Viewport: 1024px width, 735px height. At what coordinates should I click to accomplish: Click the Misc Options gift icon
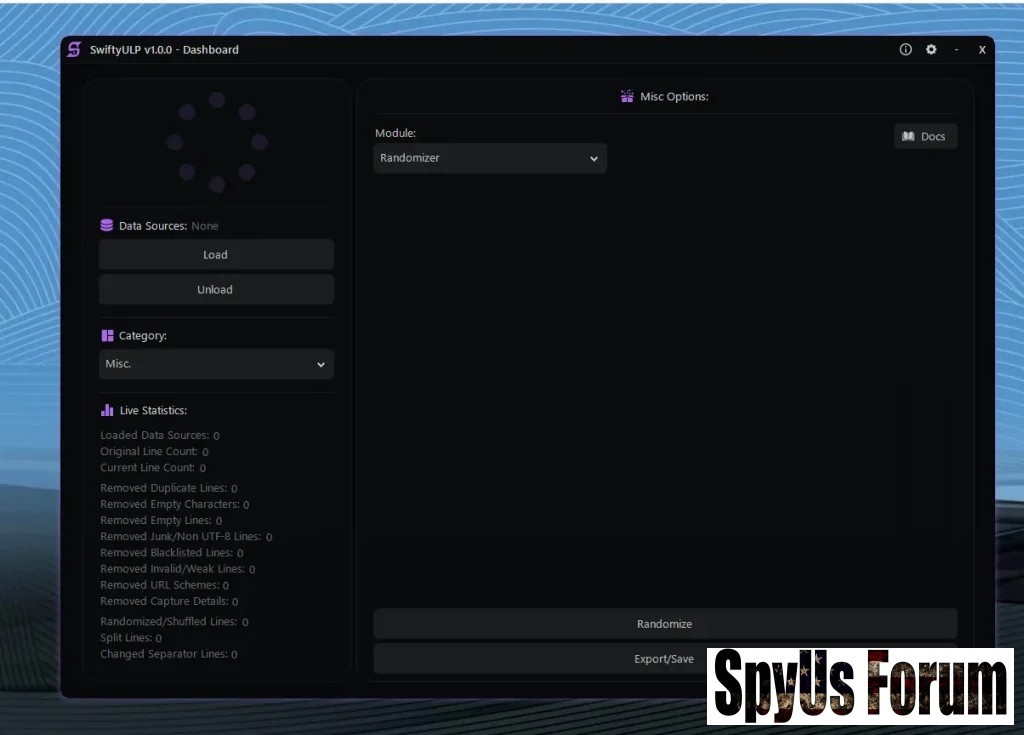(627, 97)
